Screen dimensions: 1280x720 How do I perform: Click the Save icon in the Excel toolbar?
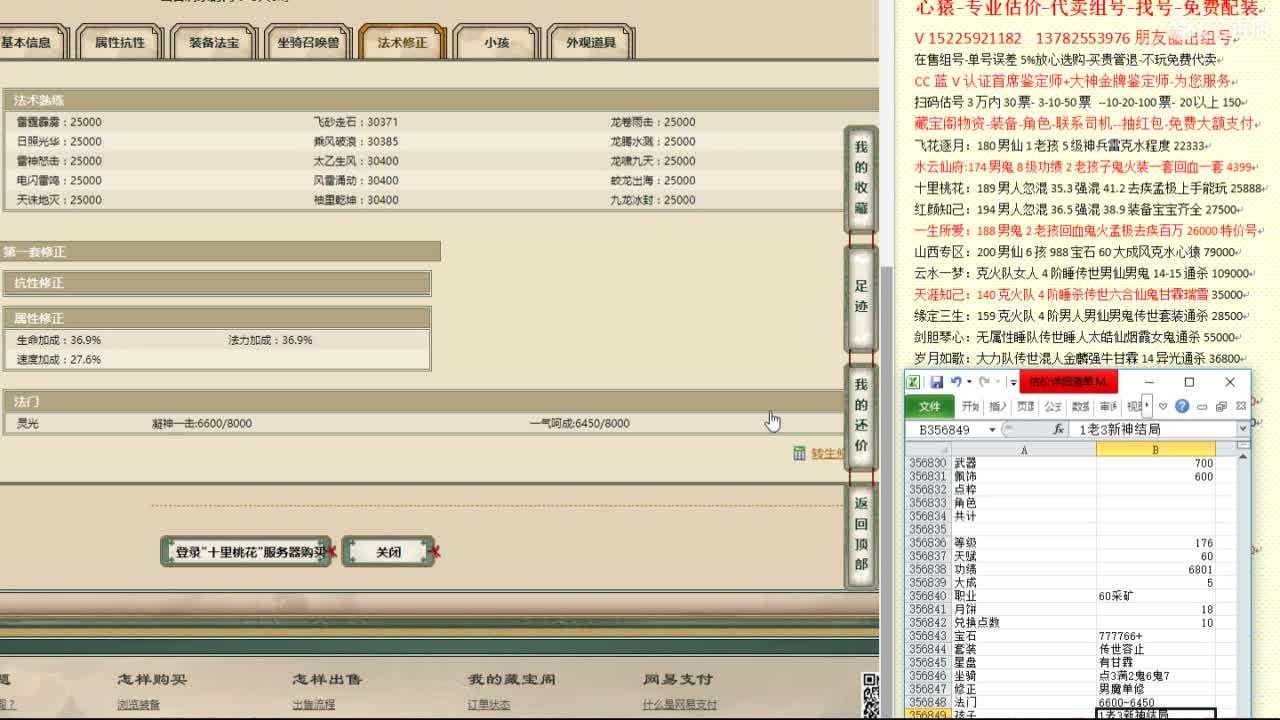point(937,382)
